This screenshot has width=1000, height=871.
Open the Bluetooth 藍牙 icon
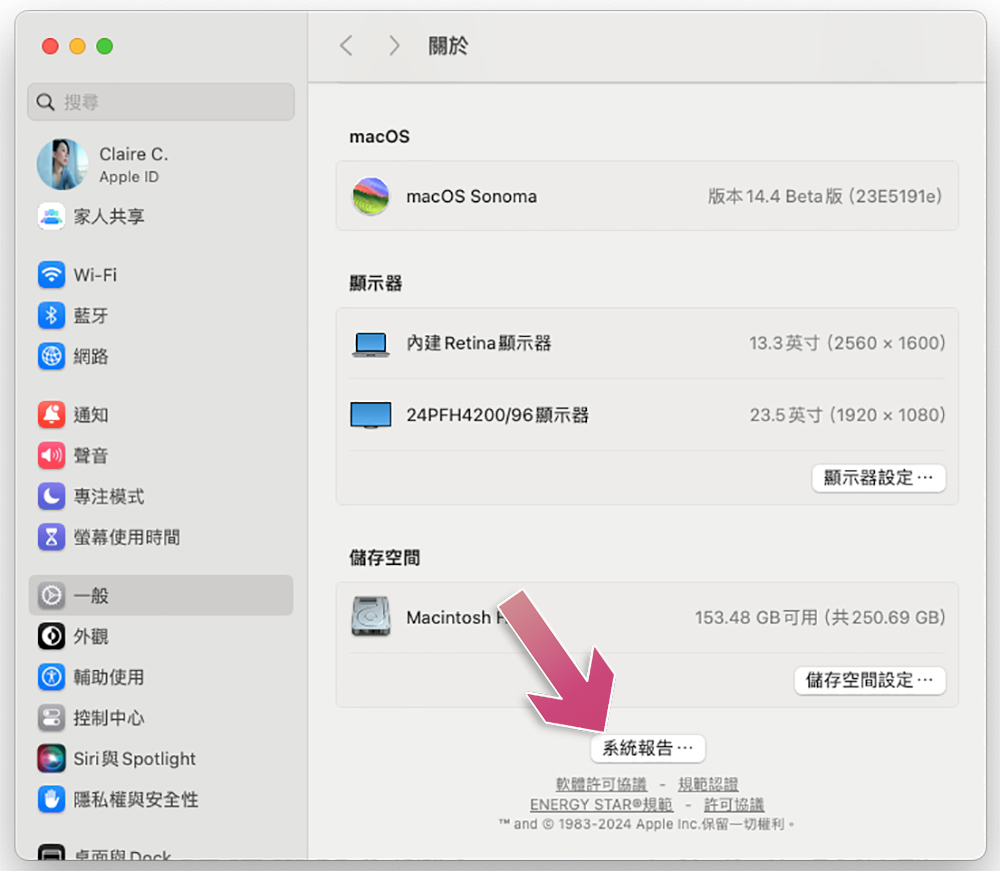(51, 316)
